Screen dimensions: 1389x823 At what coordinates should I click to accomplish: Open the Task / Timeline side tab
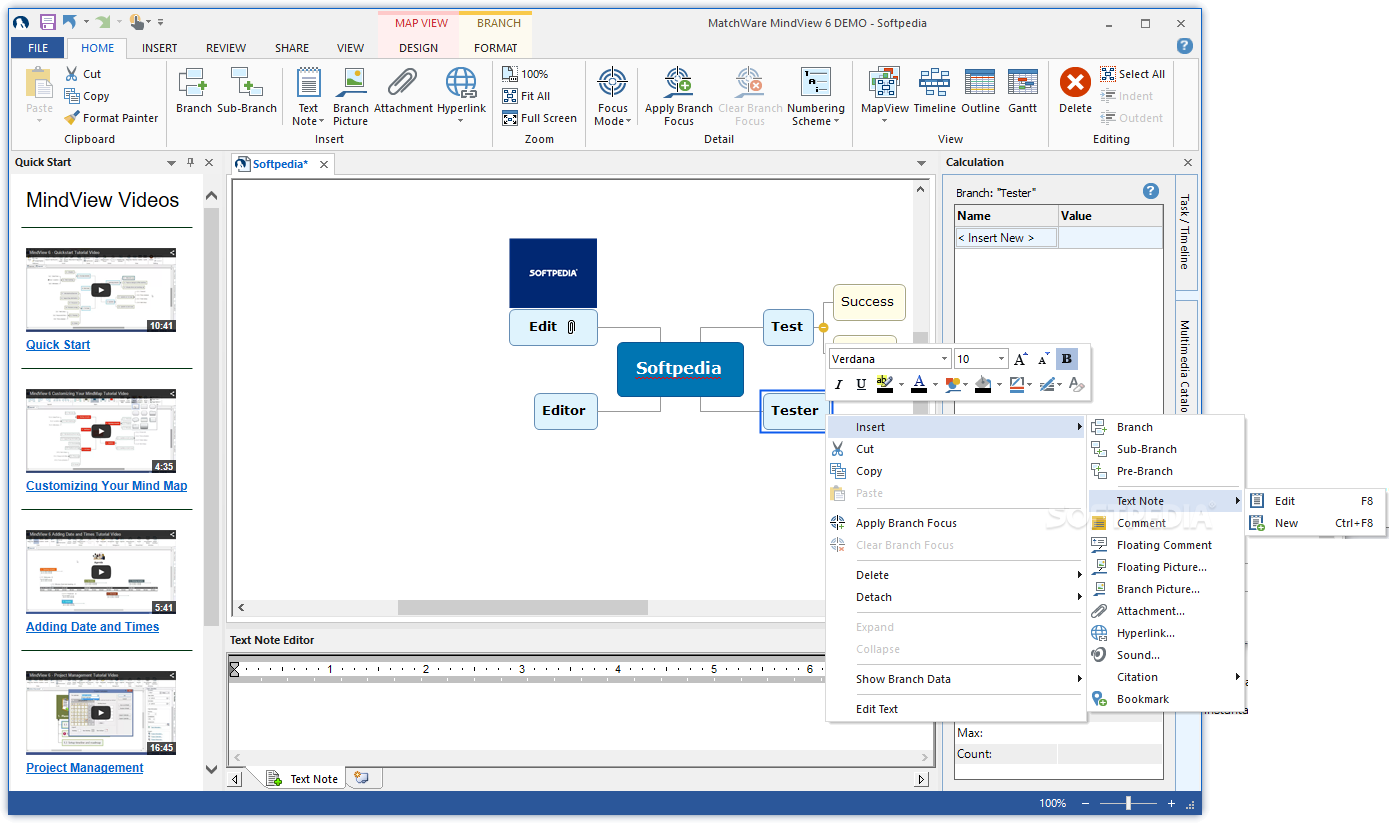pos(1185,231)
